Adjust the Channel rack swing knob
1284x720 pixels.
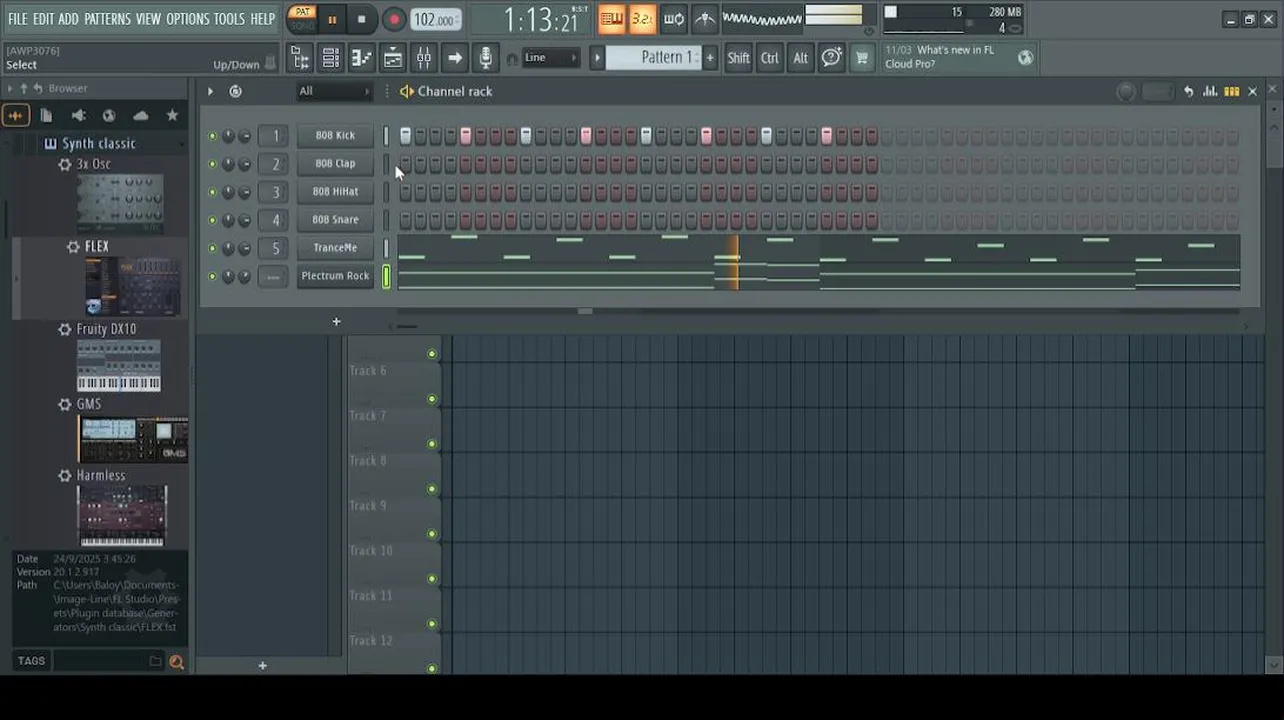(1126, 91)
